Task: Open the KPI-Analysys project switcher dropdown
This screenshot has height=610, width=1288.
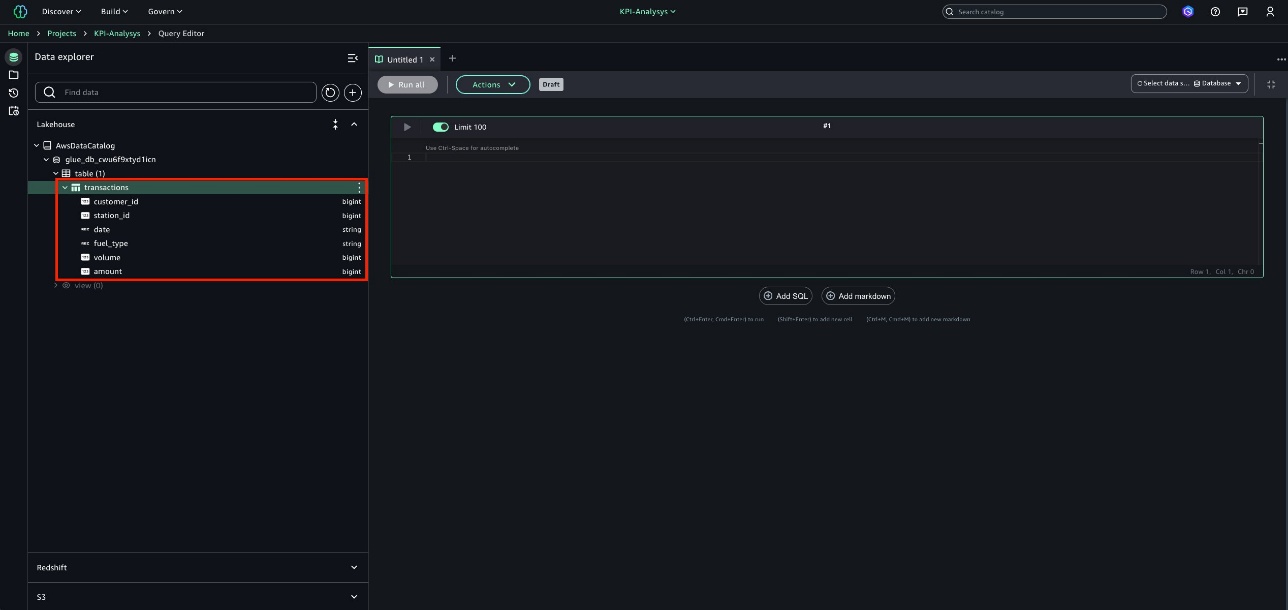Action: (x=648, y=11)
